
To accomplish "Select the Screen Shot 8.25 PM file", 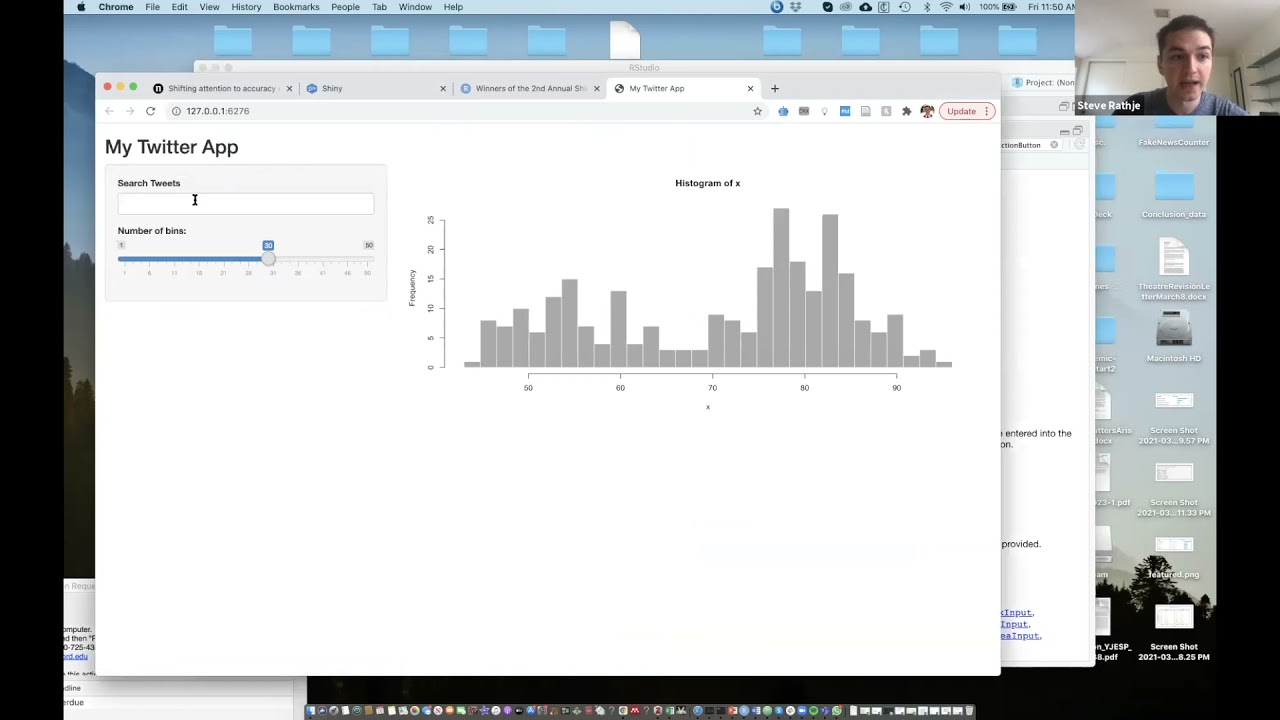I will [x=1174, y=634].
